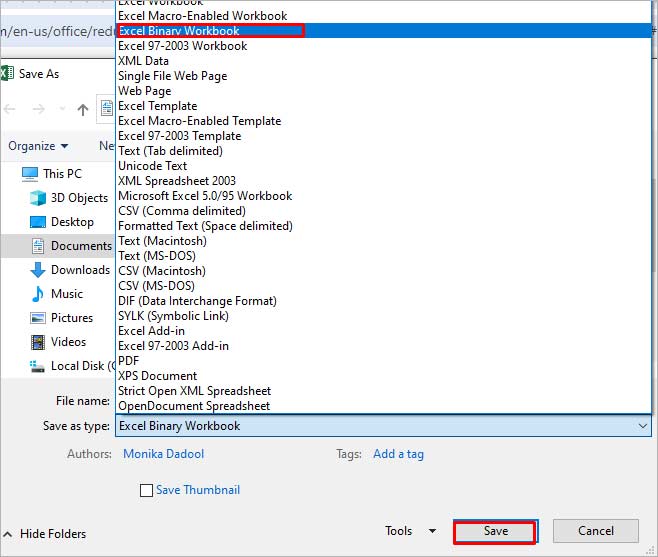Select Excel Binary Workbook from list
This screenshot has width=658, height=557.
pyautogui.click(x=384, y=31)
